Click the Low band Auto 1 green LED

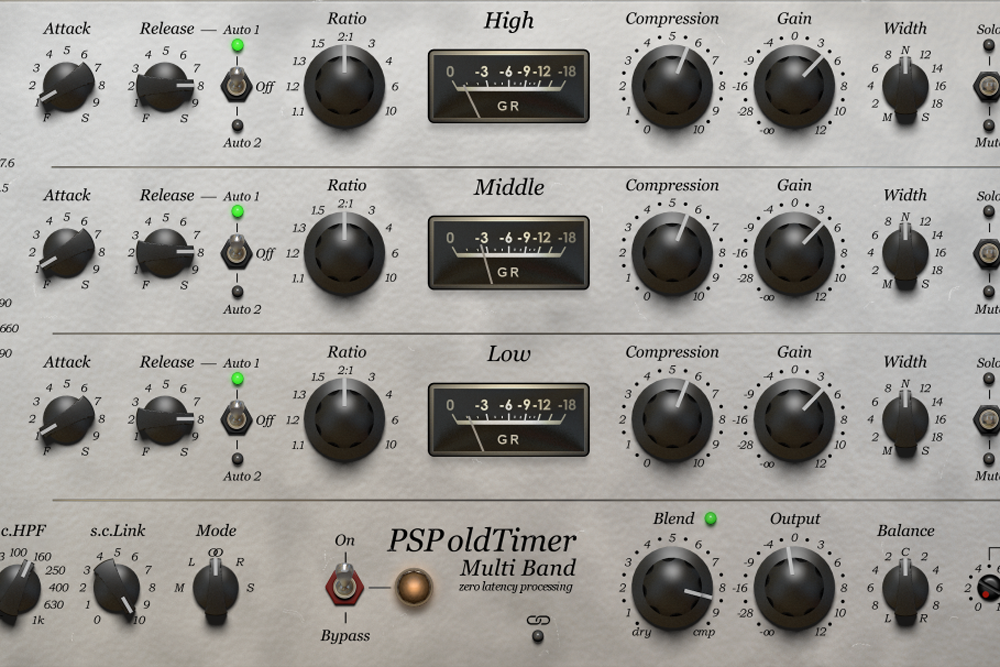pyautogui.click(x=237, y=379)
